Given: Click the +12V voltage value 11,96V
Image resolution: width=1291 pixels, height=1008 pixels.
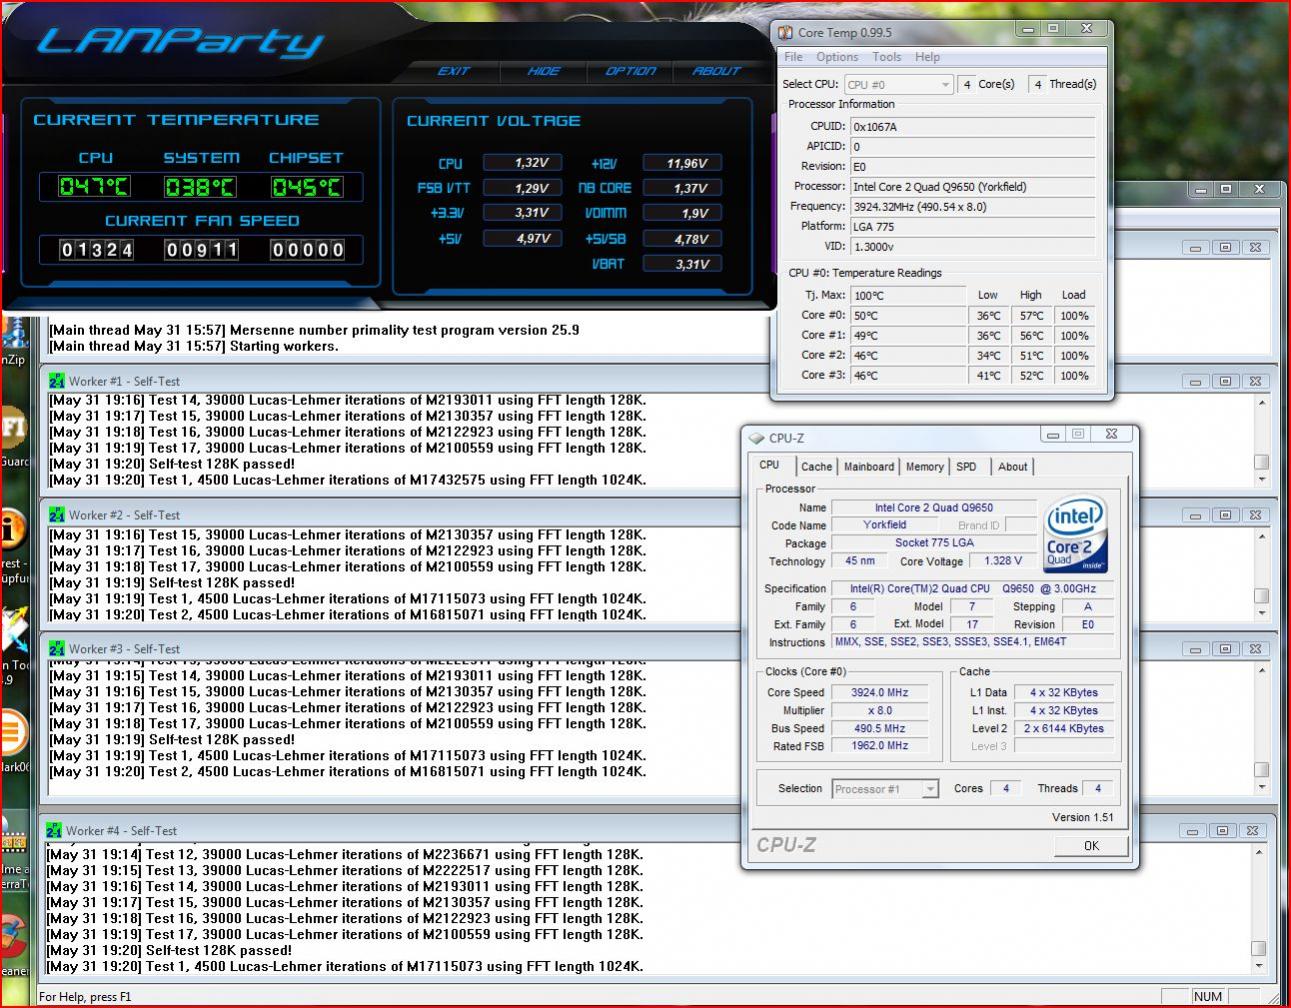Looking at the screenshot, I should 682,162.
